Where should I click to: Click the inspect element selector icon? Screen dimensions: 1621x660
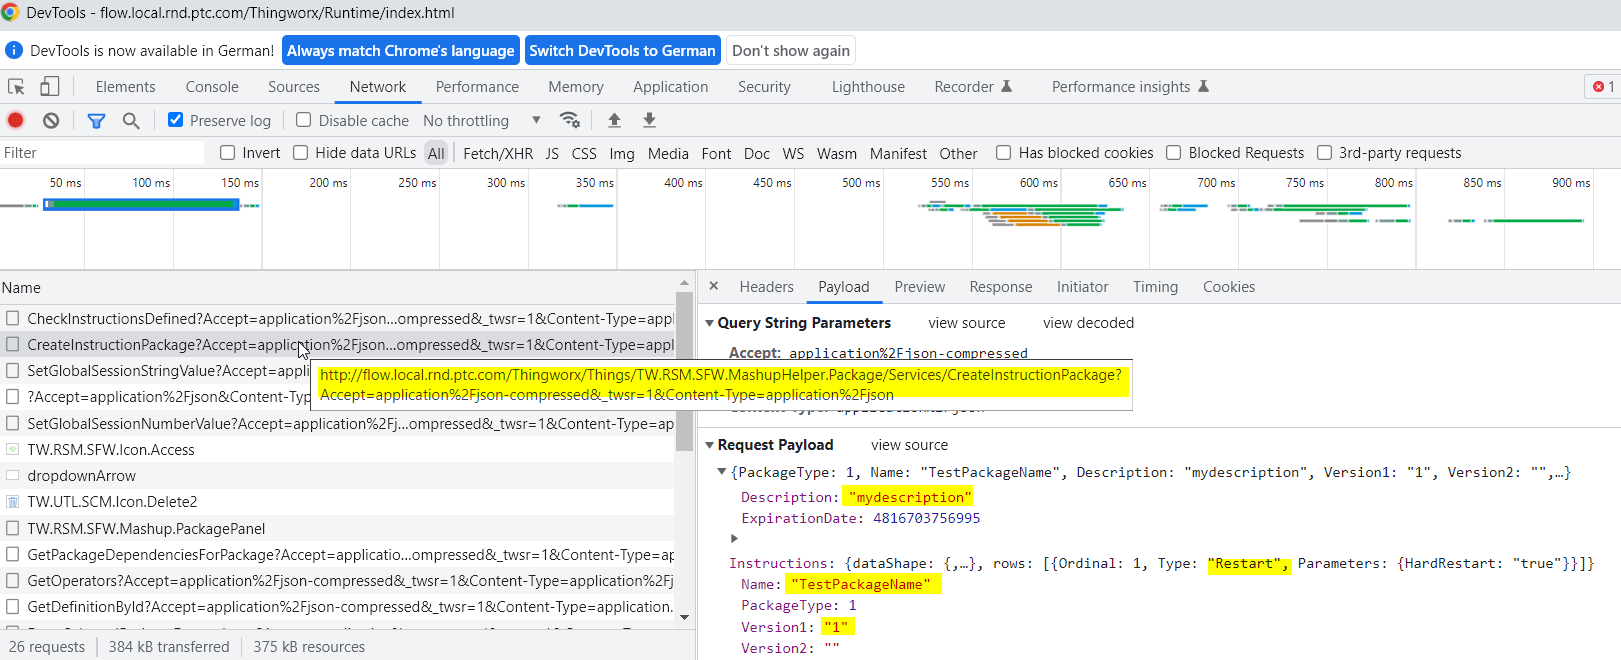16,87
